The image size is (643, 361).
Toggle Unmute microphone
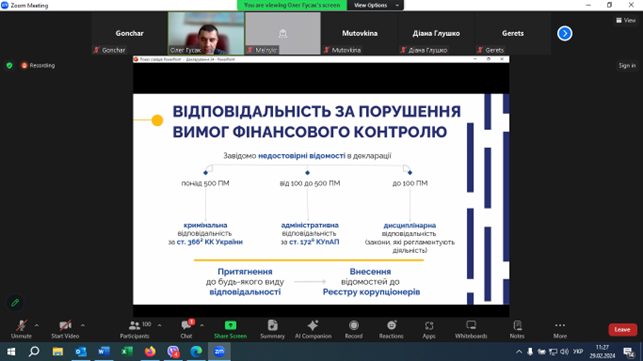click(x=21, y=329)
